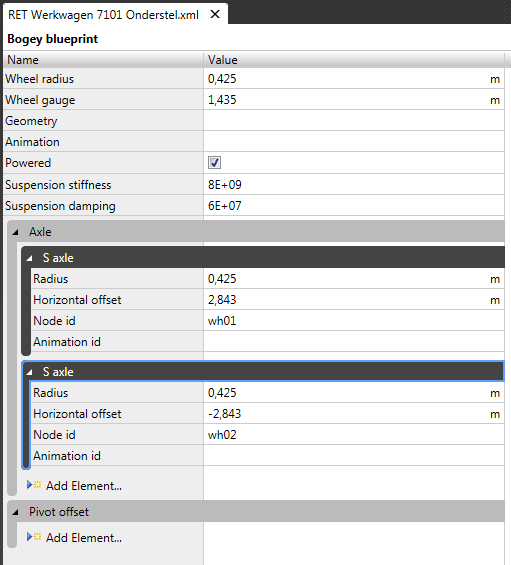The width and height of the screenshot is (511, 565).
Task: Edit the Wheel gauge value 1,435
Action: [222, 100]
